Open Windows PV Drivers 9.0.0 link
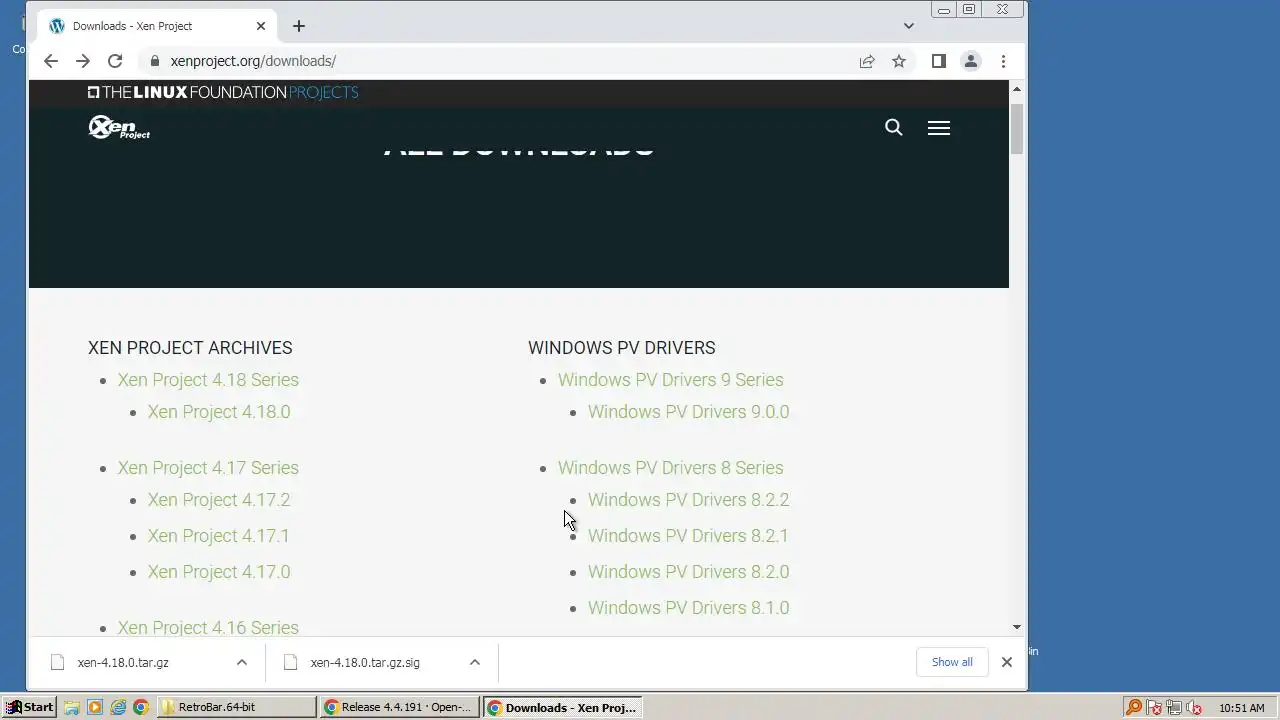 click(x=688, y=412)
